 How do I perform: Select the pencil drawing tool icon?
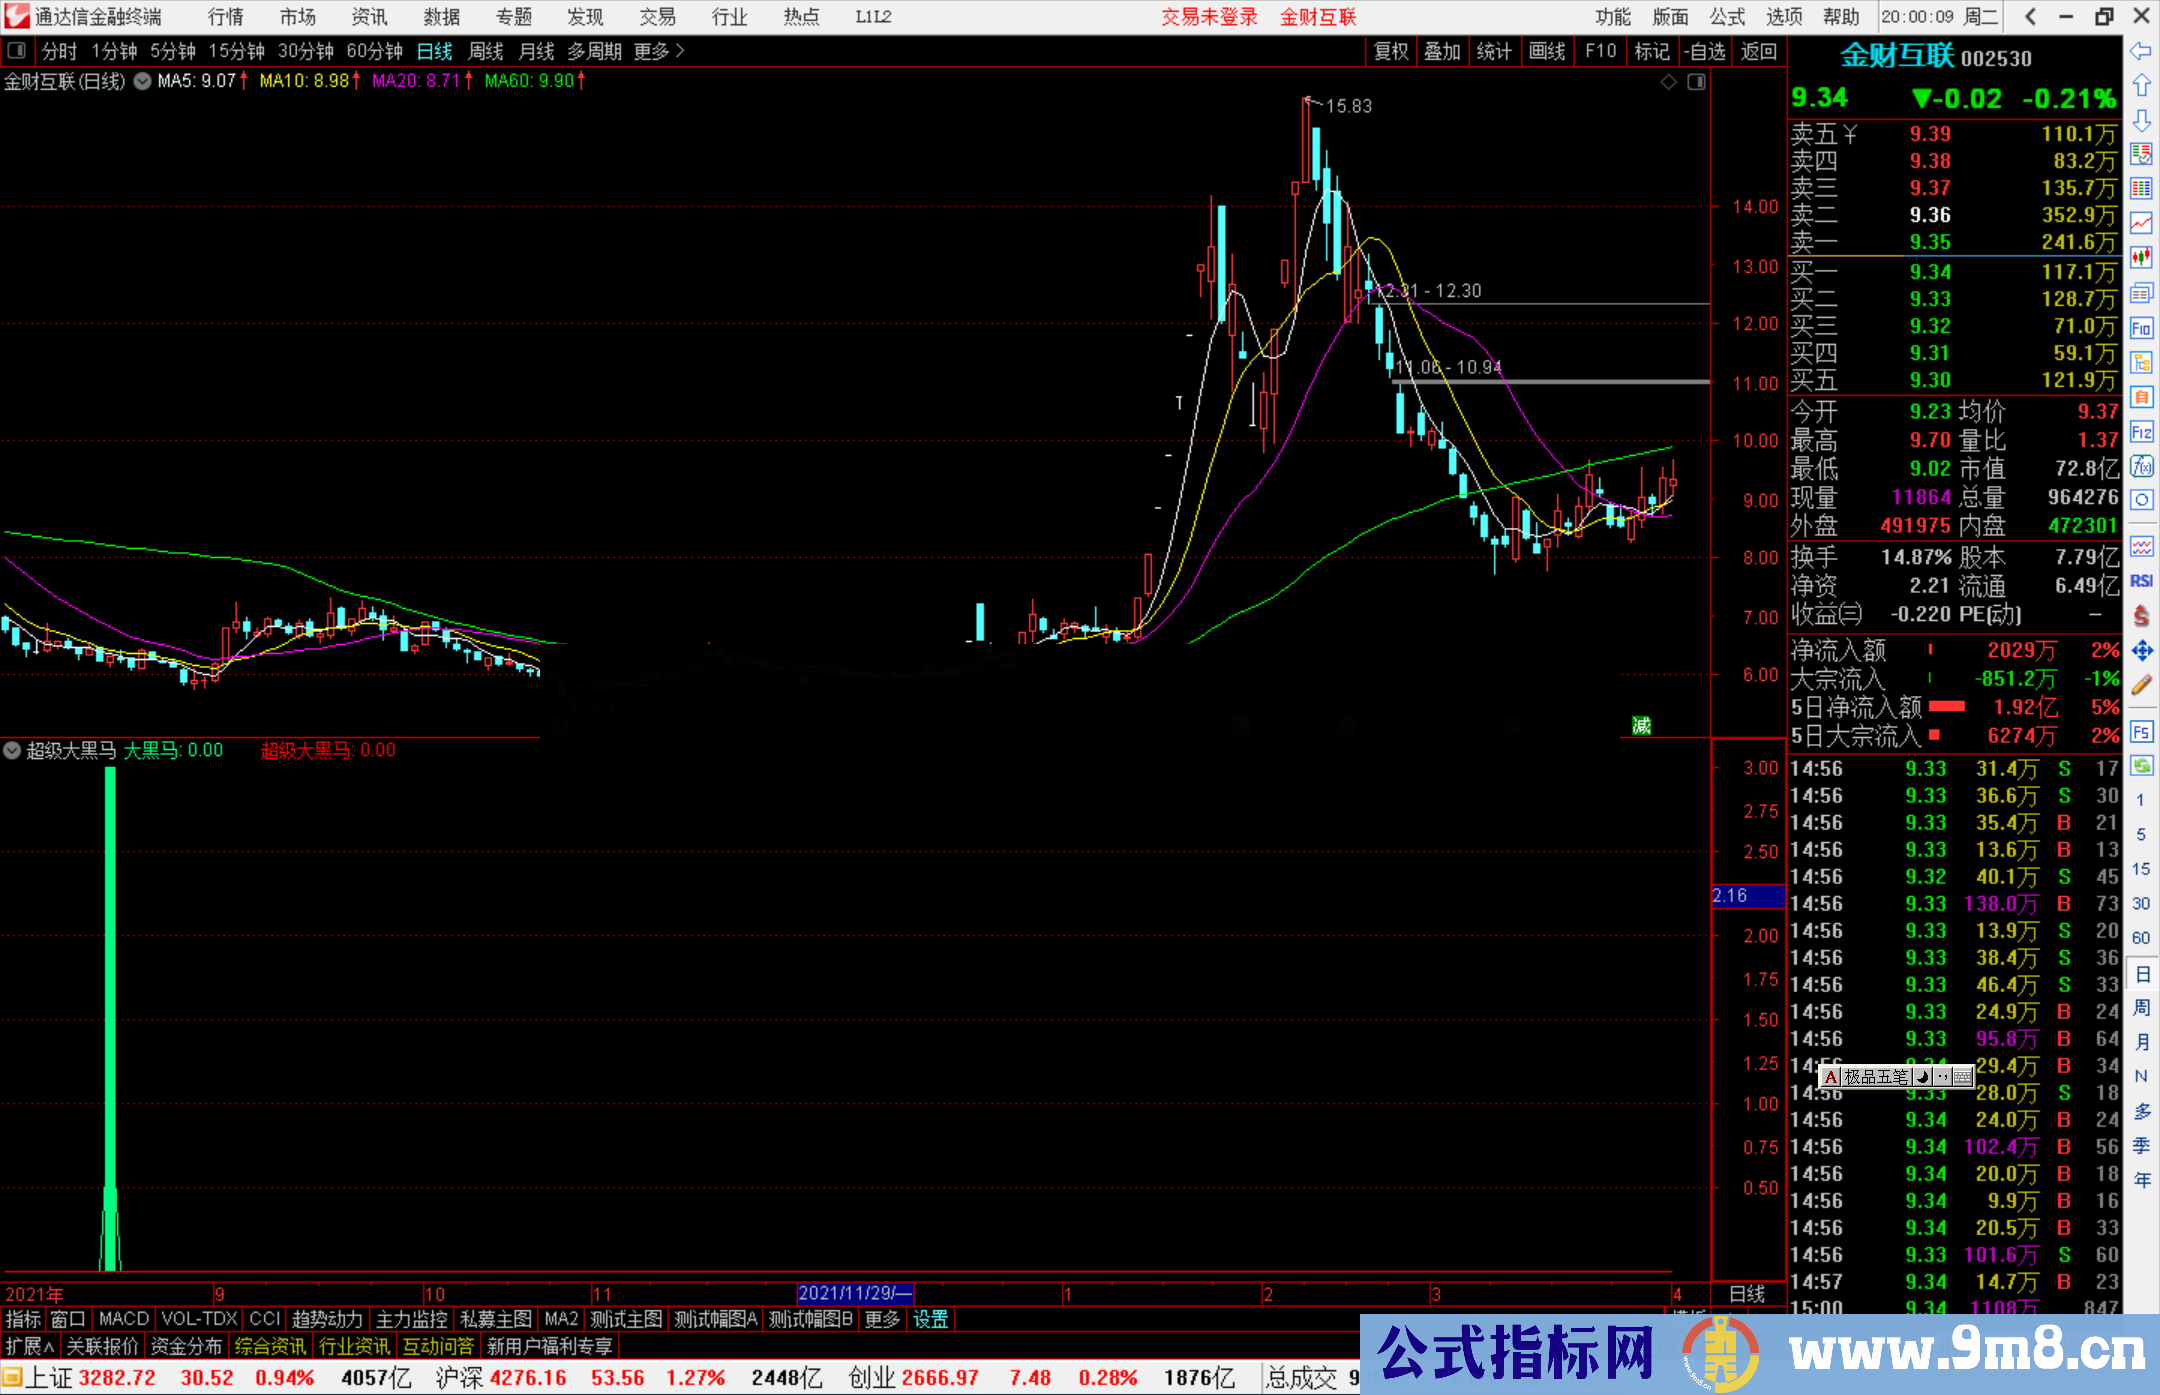pos(2141,685)
